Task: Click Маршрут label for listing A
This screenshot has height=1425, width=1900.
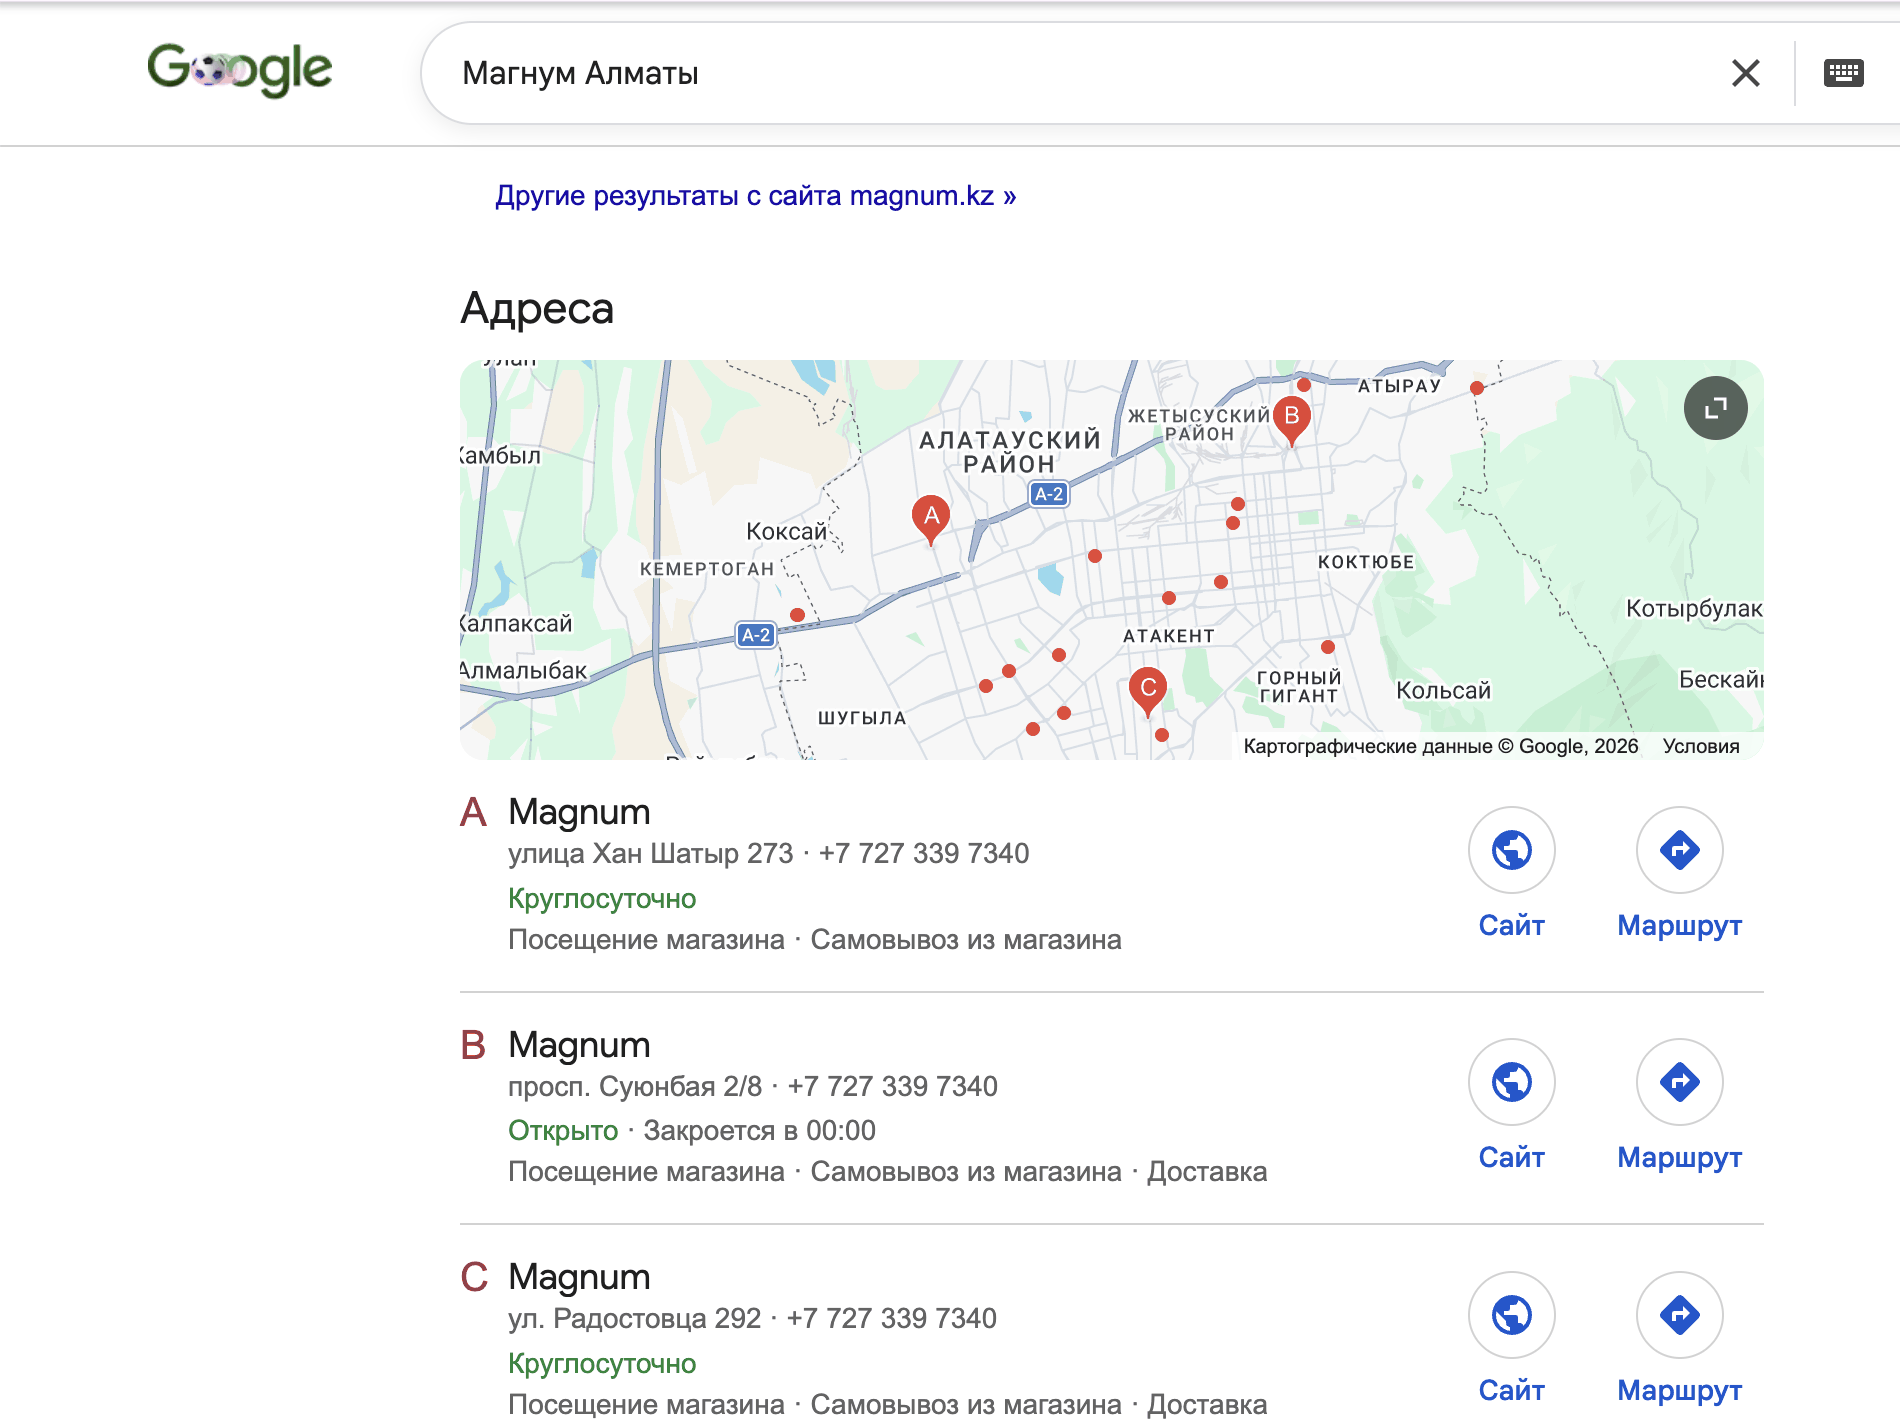Action: (1679, 926)
